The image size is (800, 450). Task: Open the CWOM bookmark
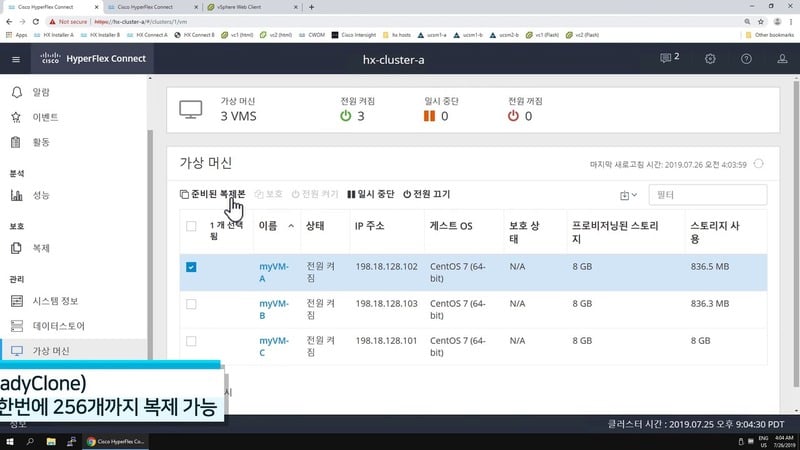312,35
